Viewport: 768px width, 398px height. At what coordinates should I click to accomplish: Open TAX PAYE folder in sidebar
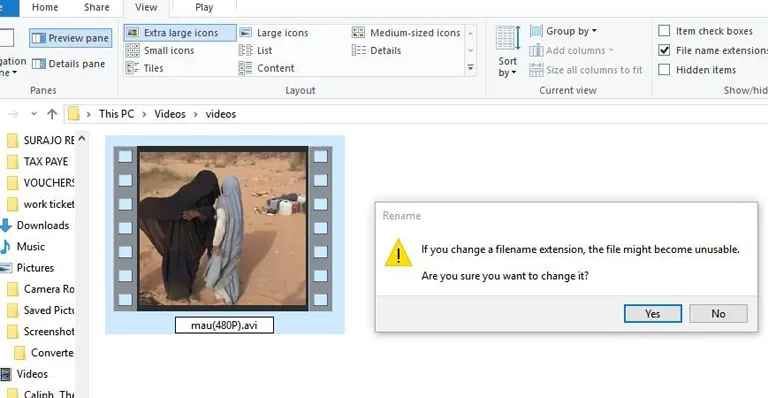point(38,162)
